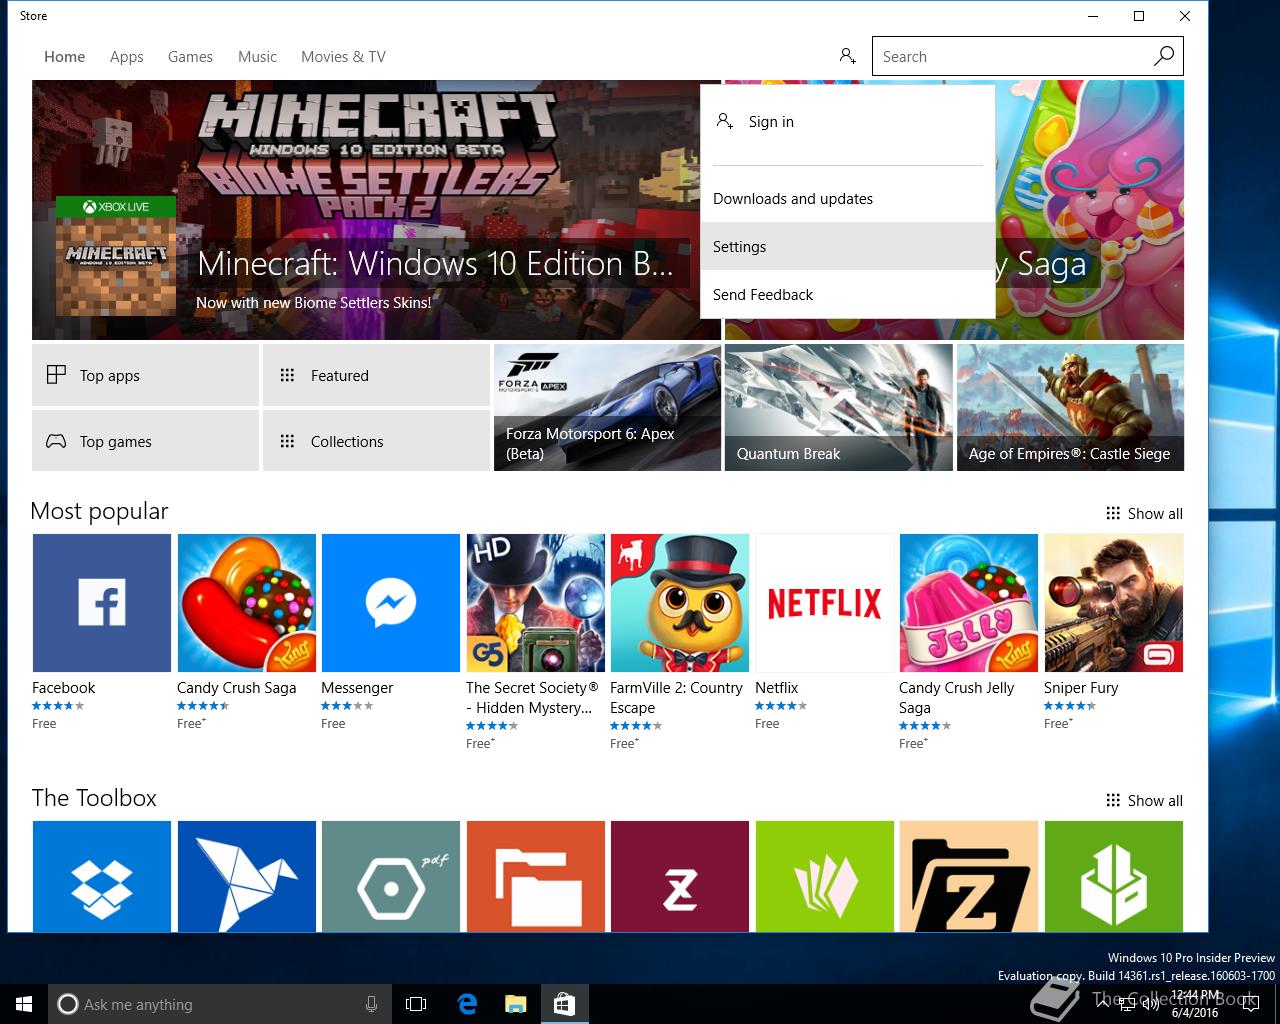
Task: Click The Toolbox section heading
Action: click(x=94, y=798)
